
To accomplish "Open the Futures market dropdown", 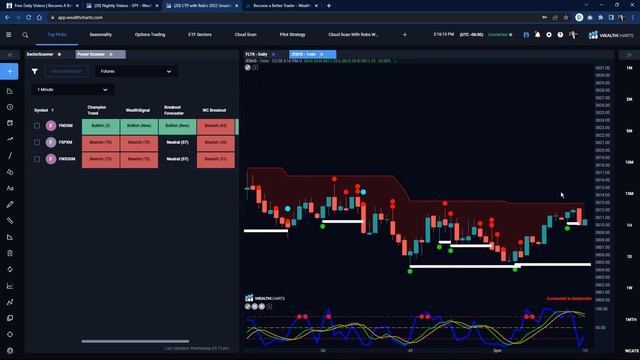I will tap(136, 71).
